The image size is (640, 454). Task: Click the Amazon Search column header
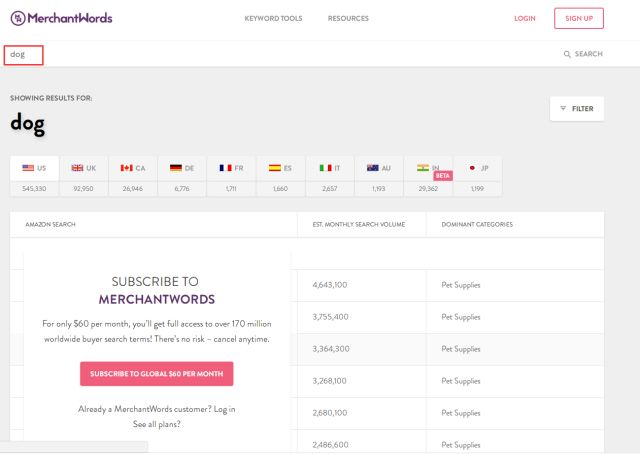[50, 224]
